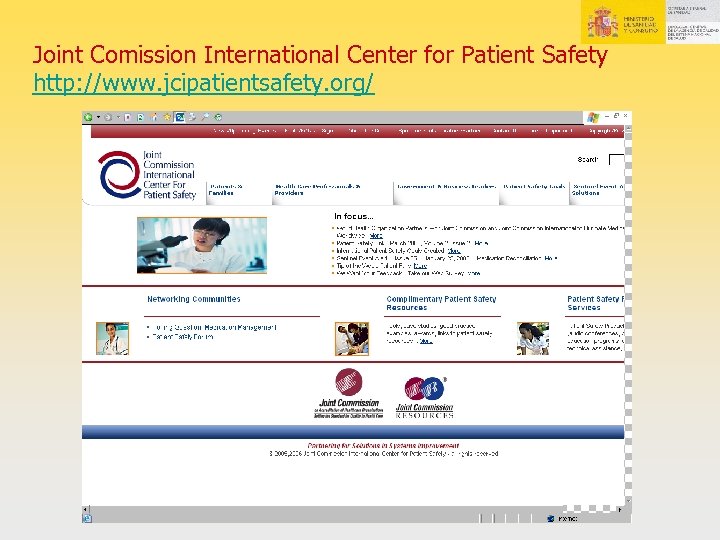Click into the Search input box
Viewport: 720px width, 540px height.
pos(616,160)
